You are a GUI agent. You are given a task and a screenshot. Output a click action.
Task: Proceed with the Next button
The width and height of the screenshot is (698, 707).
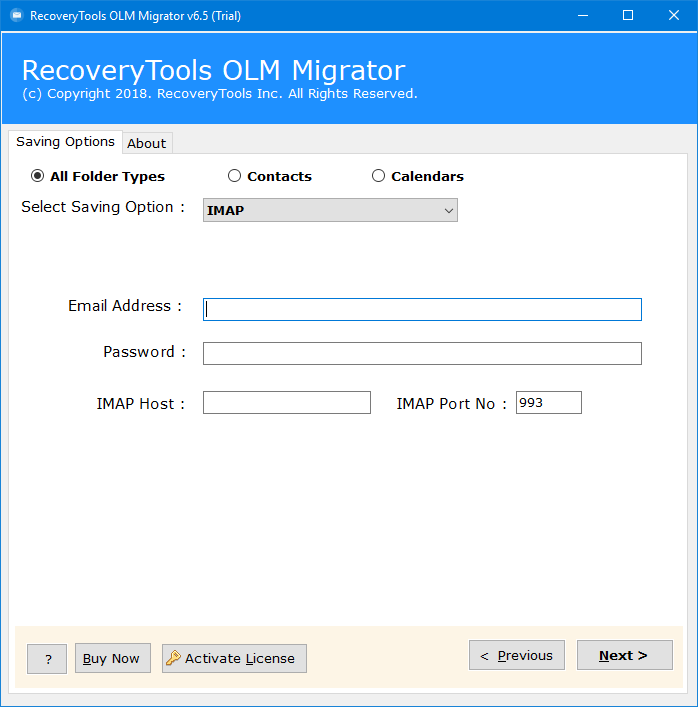[x=625, y=655]
